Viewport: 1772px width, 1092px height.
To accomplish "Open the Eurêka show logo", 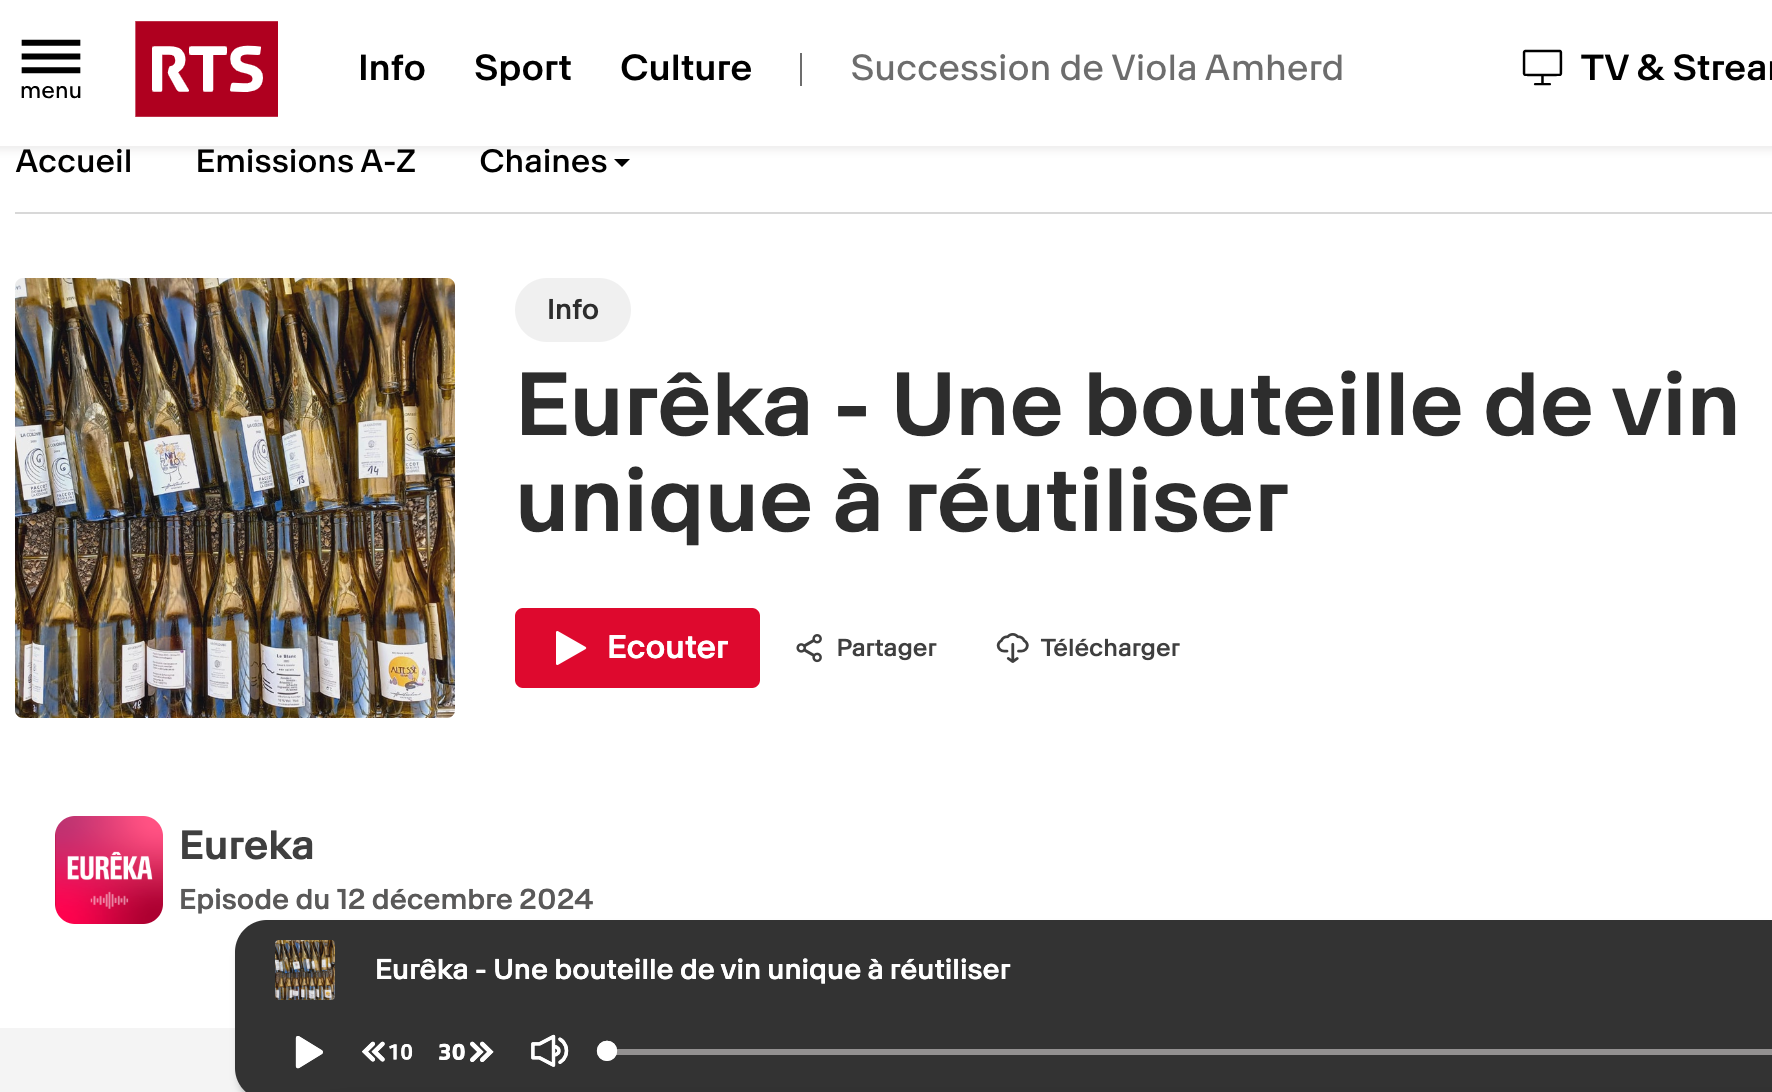I will point(109,870).
